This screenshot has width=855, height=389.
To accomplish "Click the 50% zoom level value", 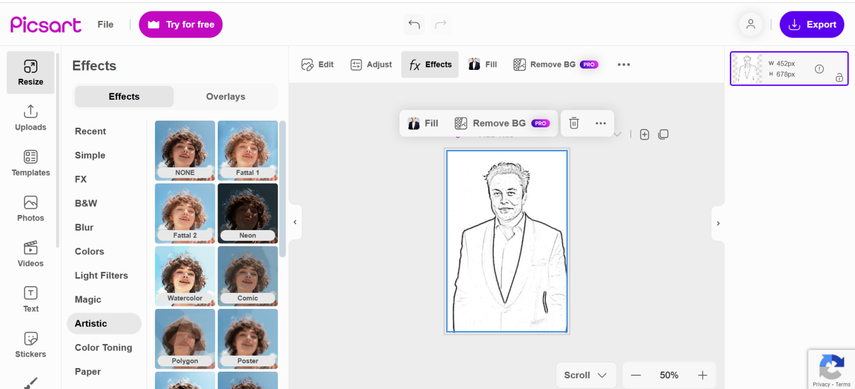I will coord(669,375).
